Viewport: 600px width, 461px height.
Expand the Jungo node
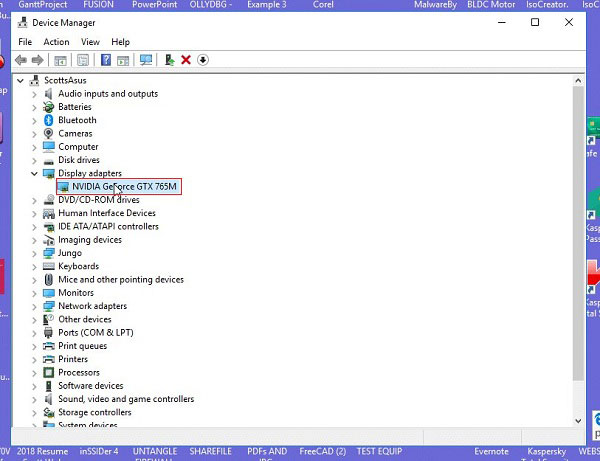click(34, 253)
